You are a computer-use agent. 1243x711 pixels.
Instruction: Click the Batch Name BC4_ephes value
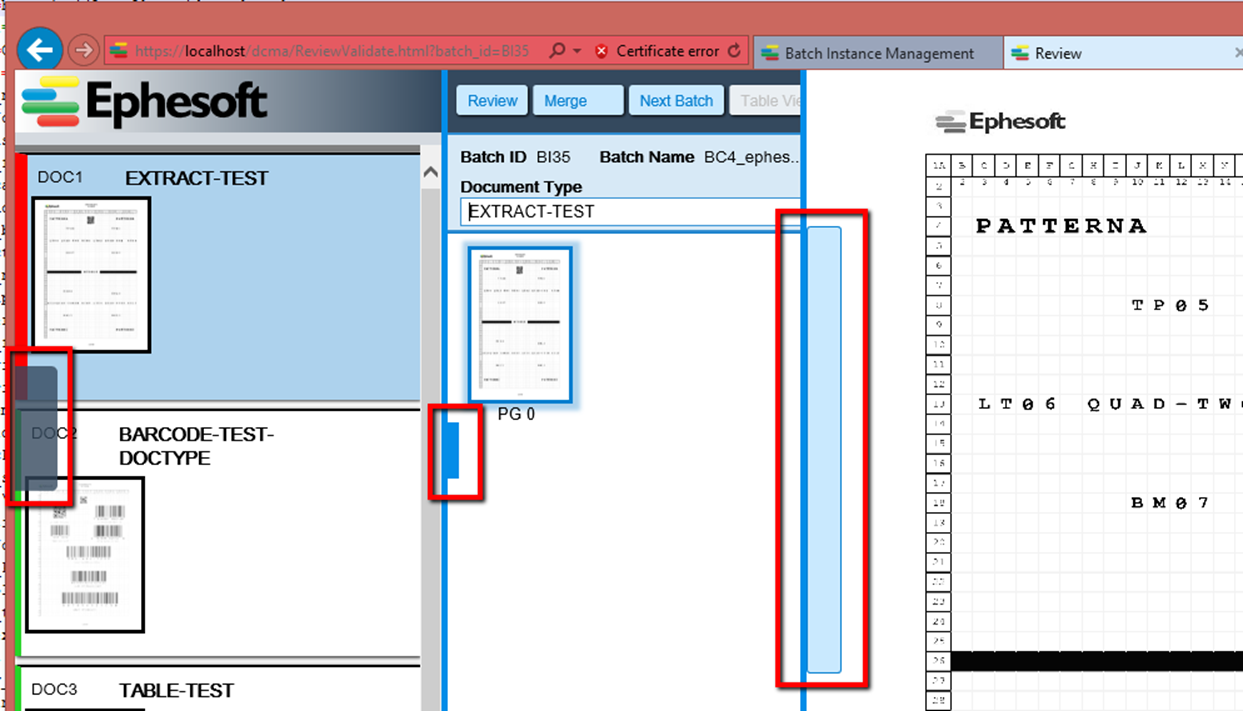(753, 157)
